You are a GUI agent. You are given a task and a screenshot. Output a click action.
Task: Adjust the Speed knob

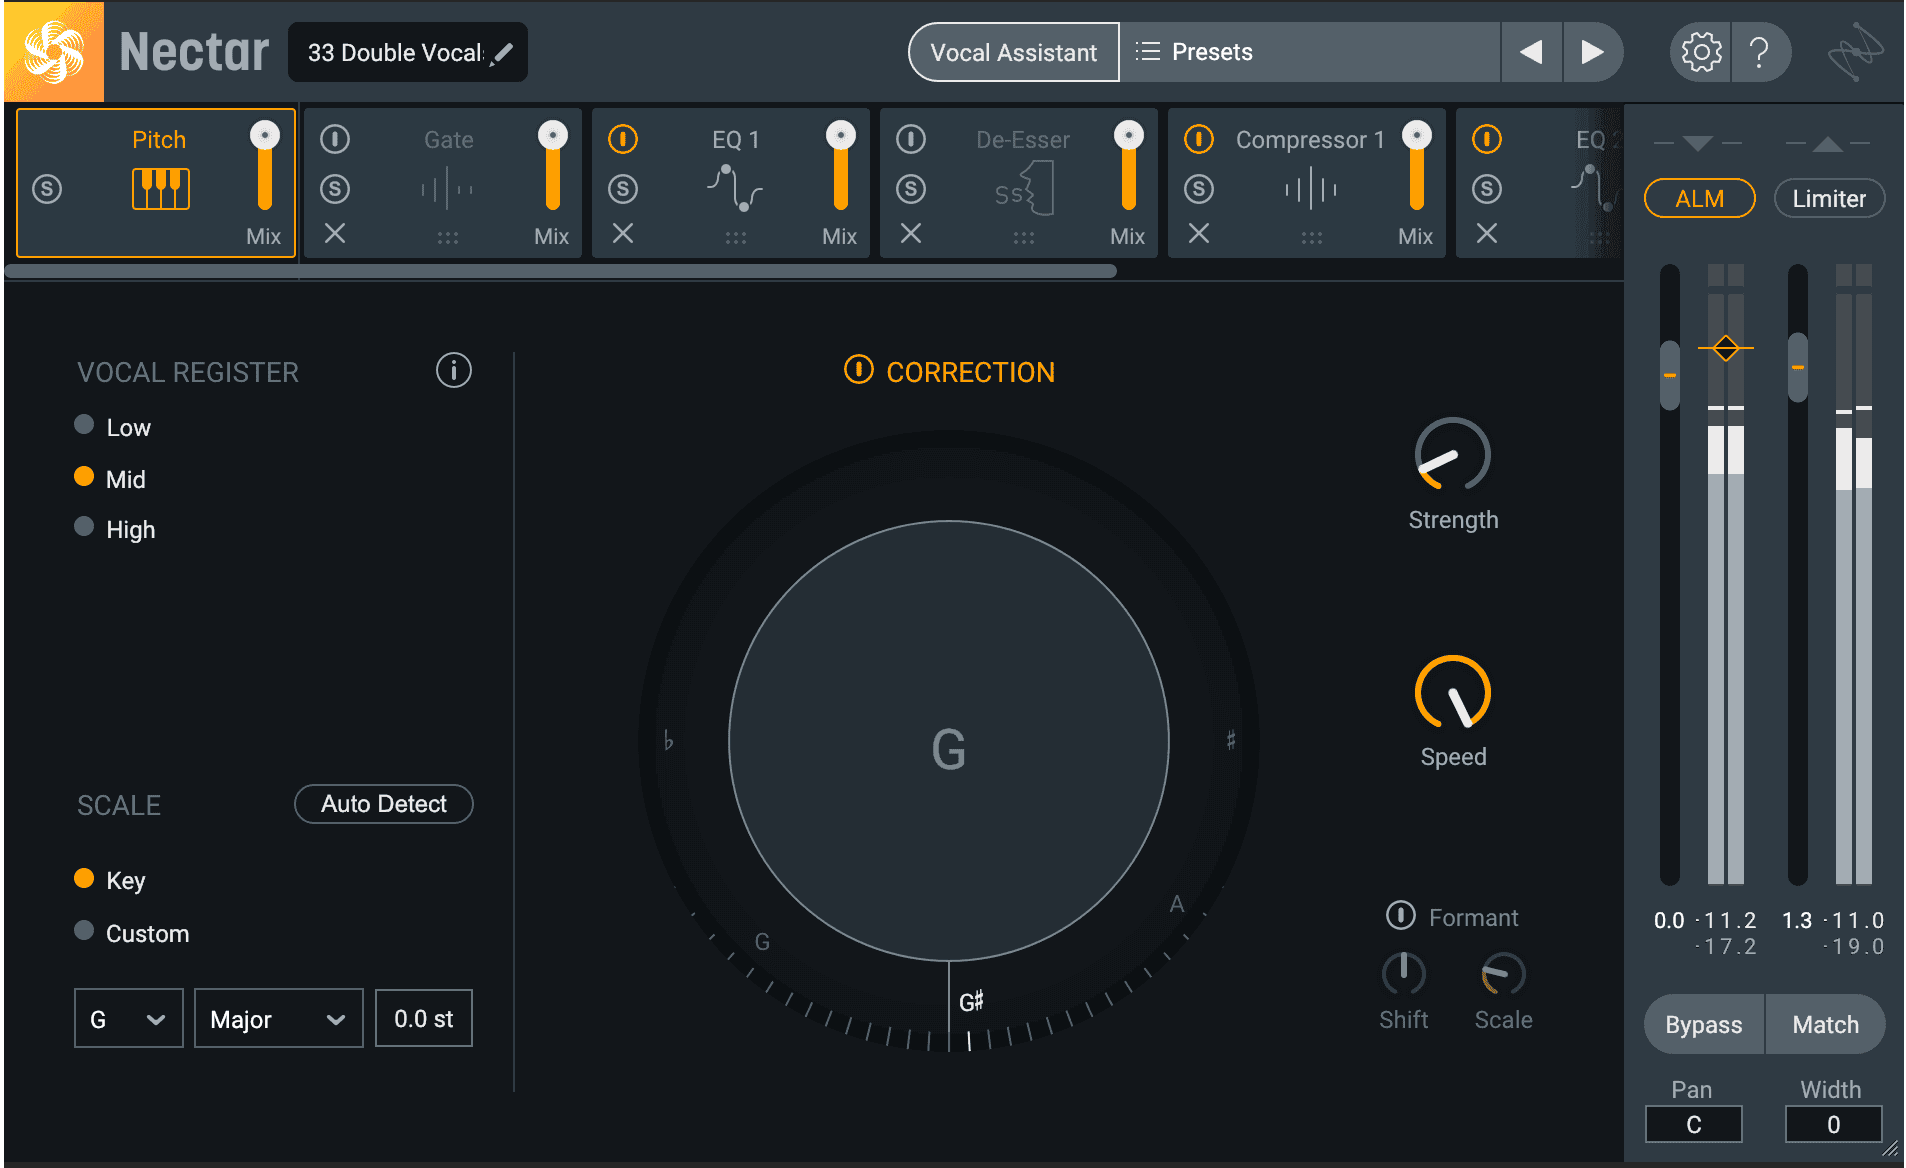click(x=1453, y=692)
